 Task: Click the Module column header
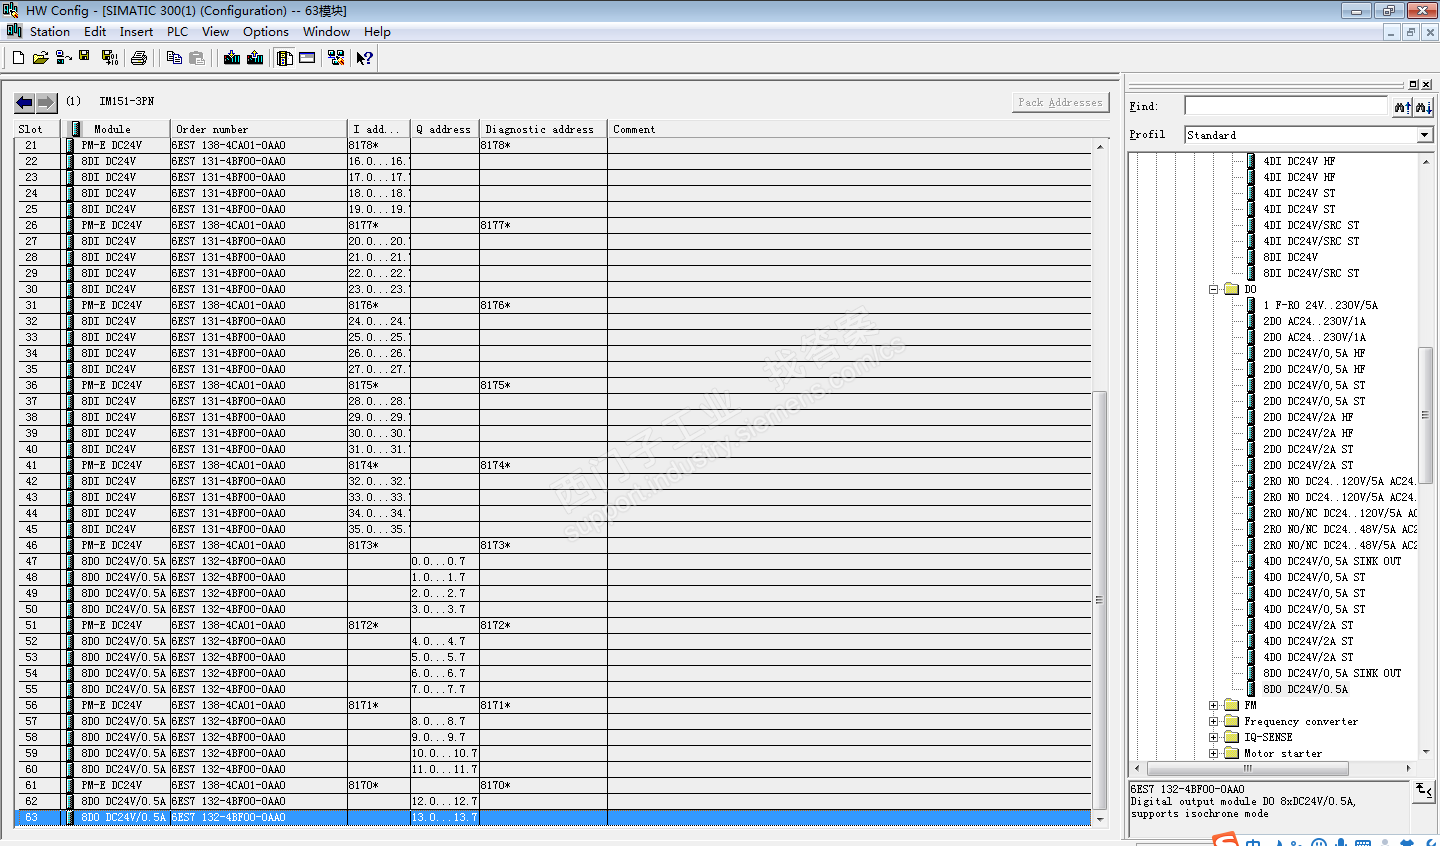[x=118, y=129]
